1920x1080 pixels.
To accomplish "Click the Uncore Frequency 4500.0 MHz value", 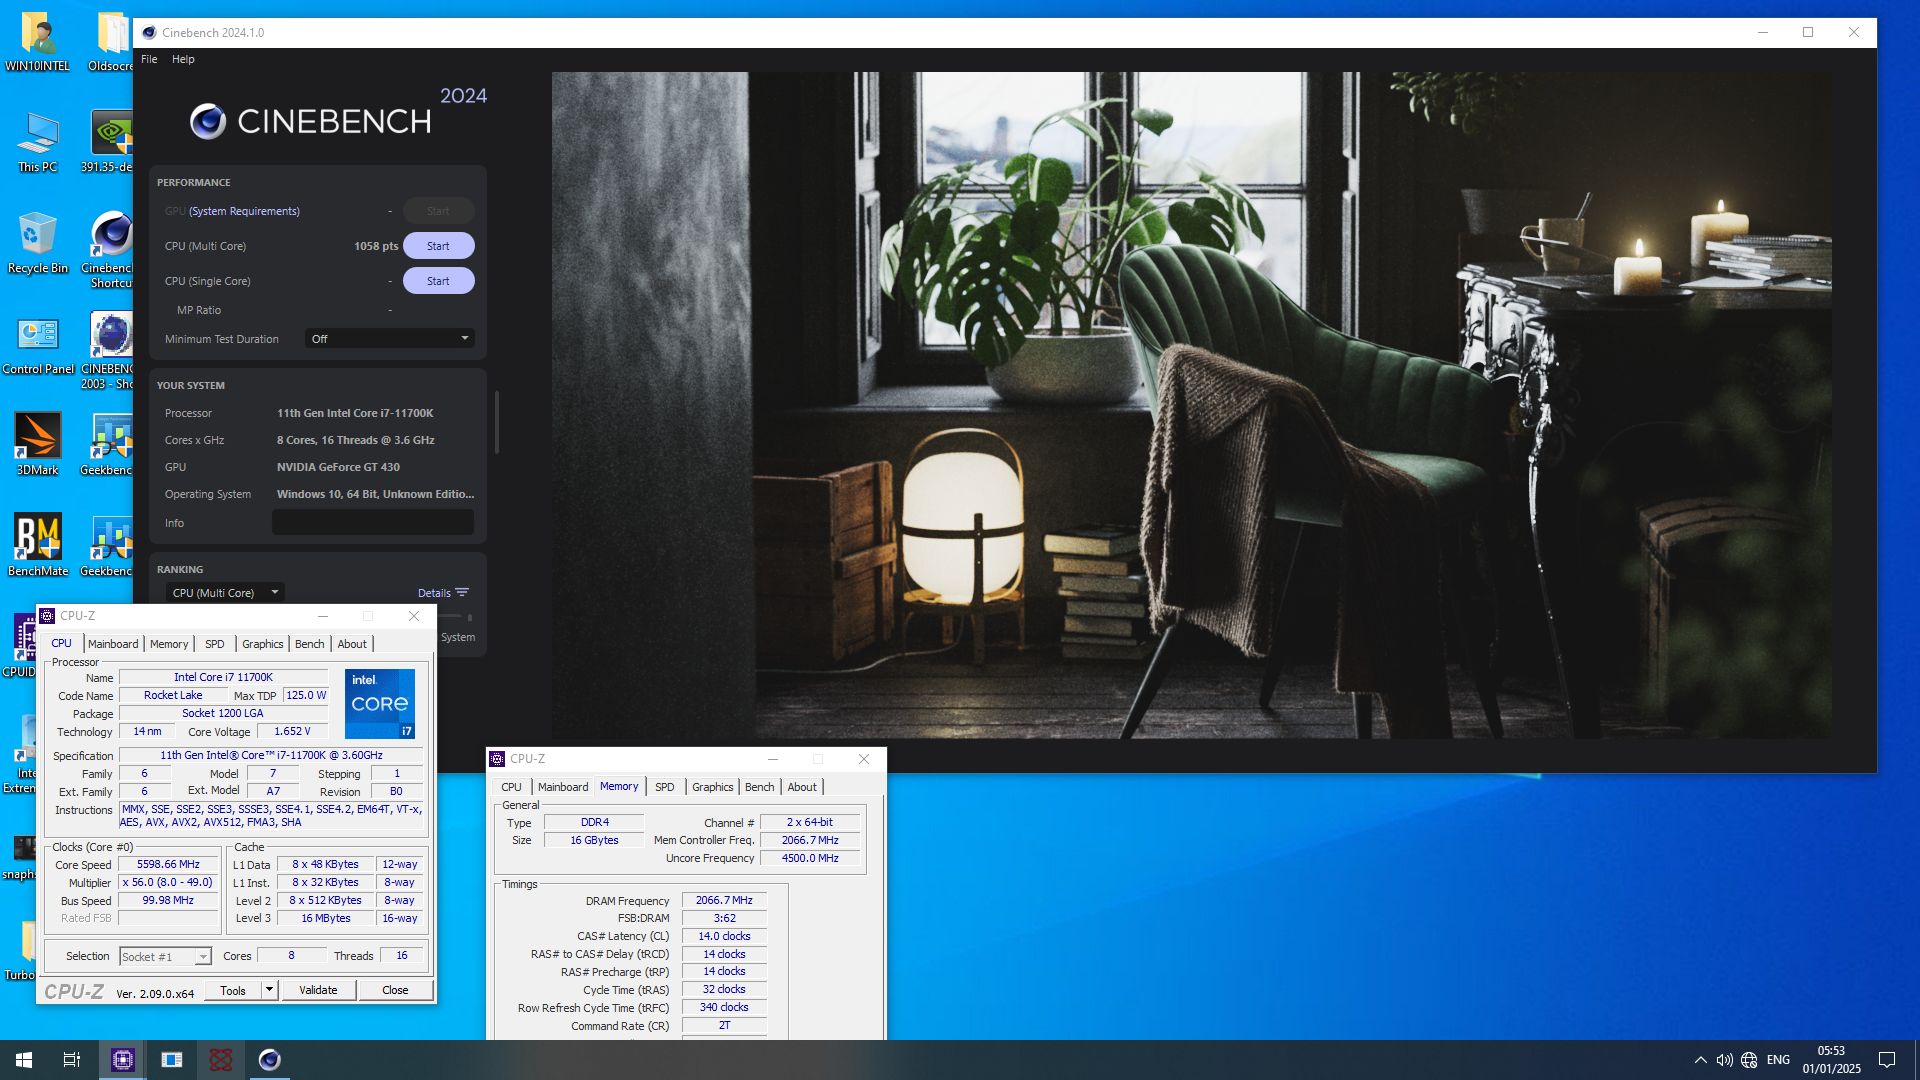I will coord(810,858).
